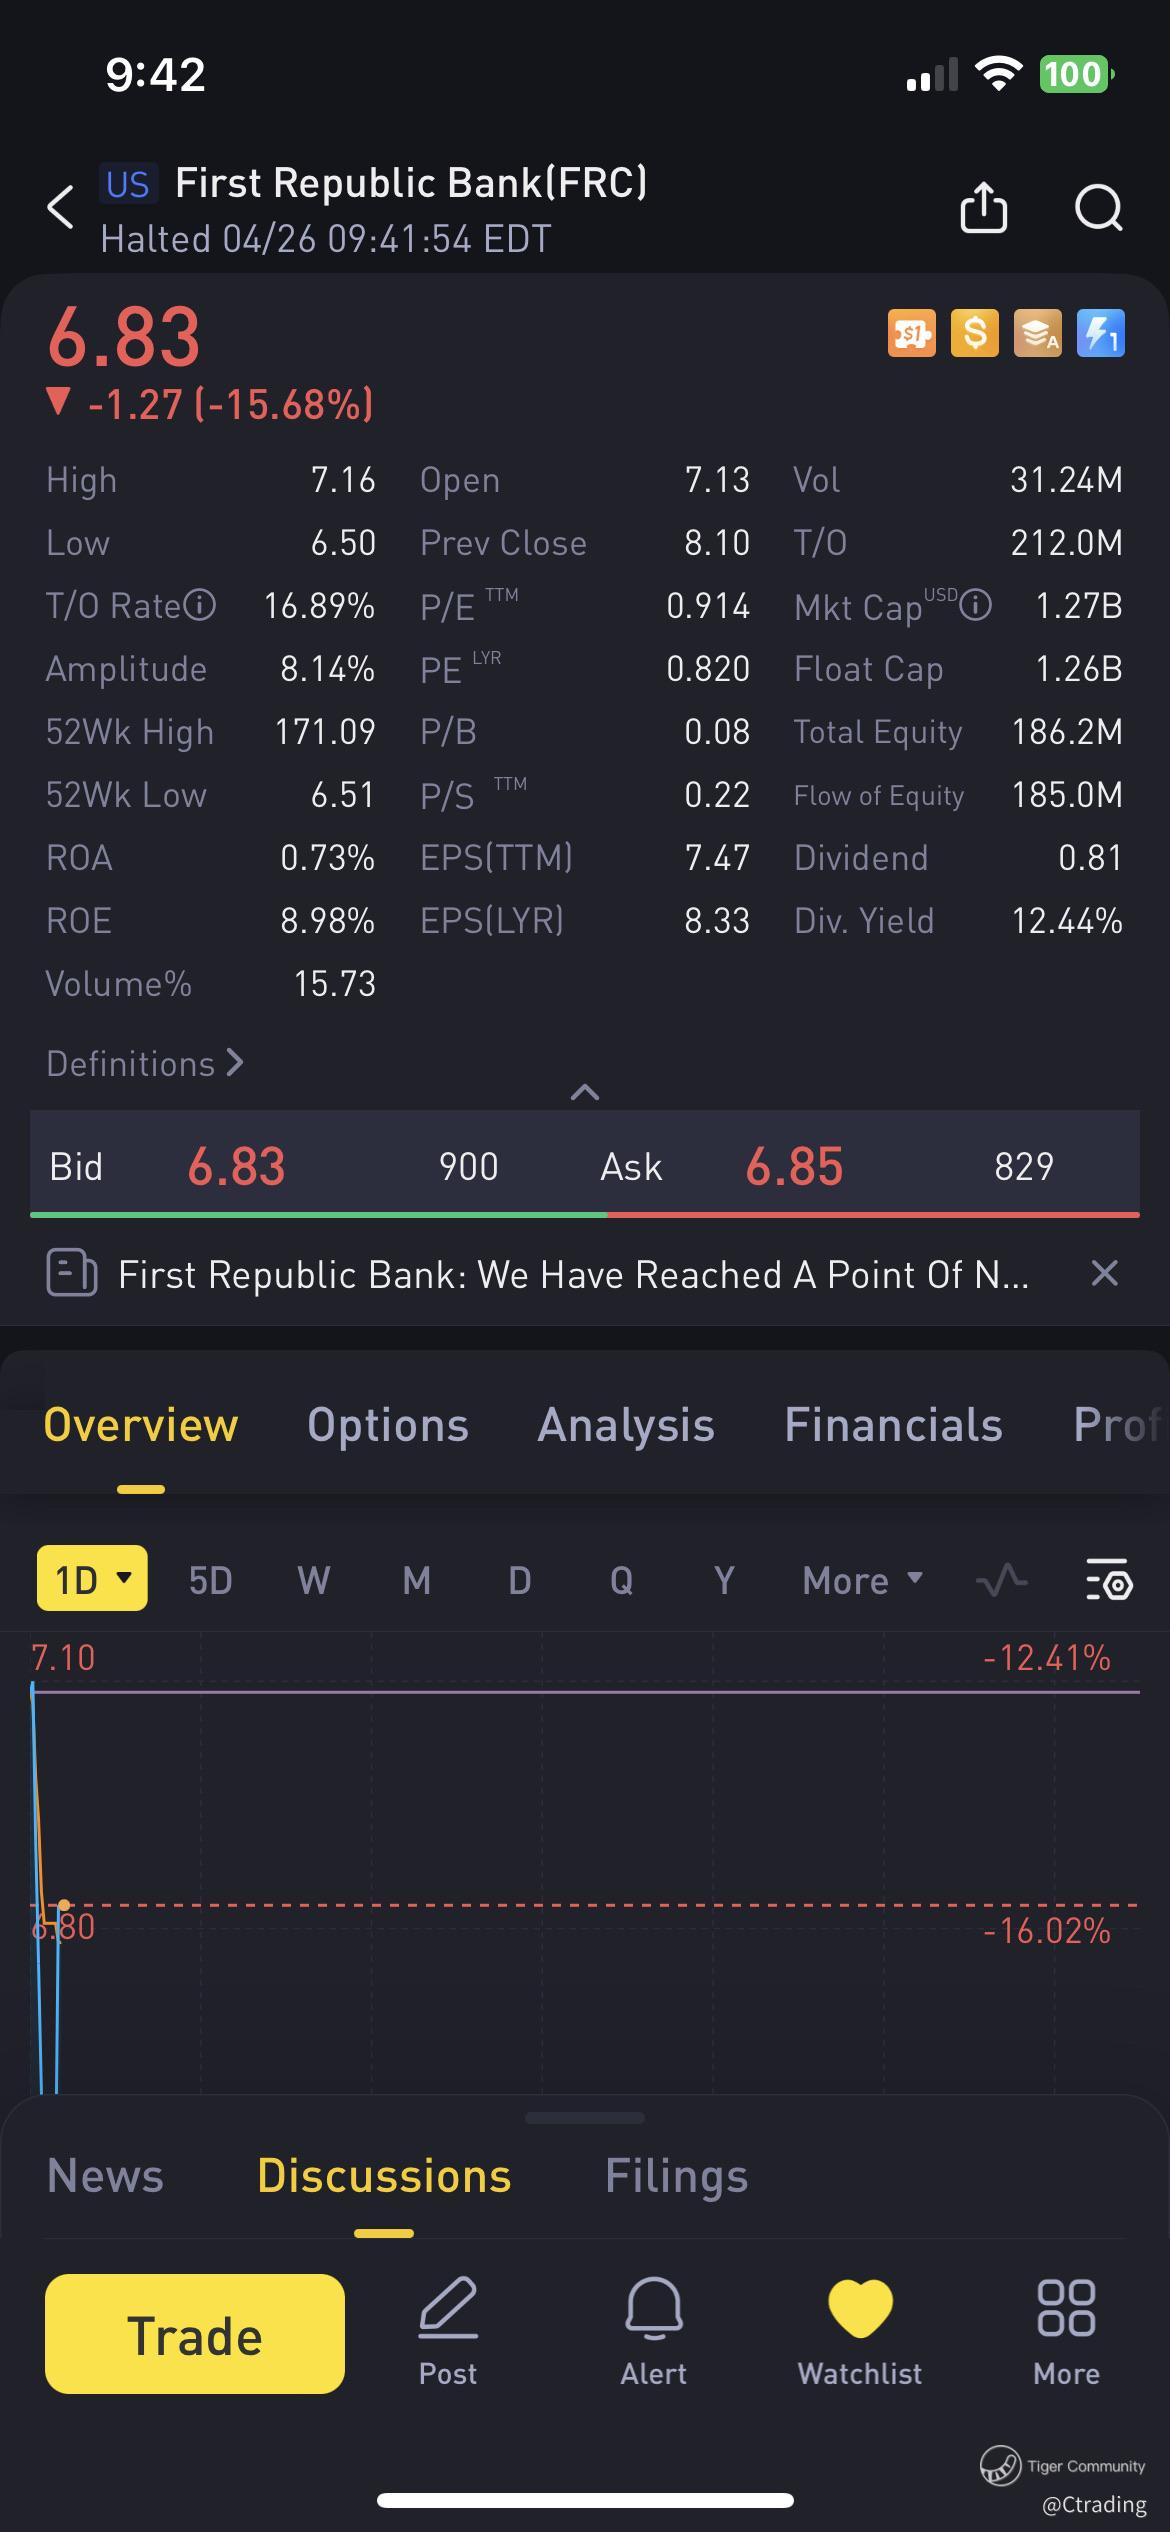Open the 1D period dropdown
The image size is (1170, 2532).
(x=92, y=1578)
